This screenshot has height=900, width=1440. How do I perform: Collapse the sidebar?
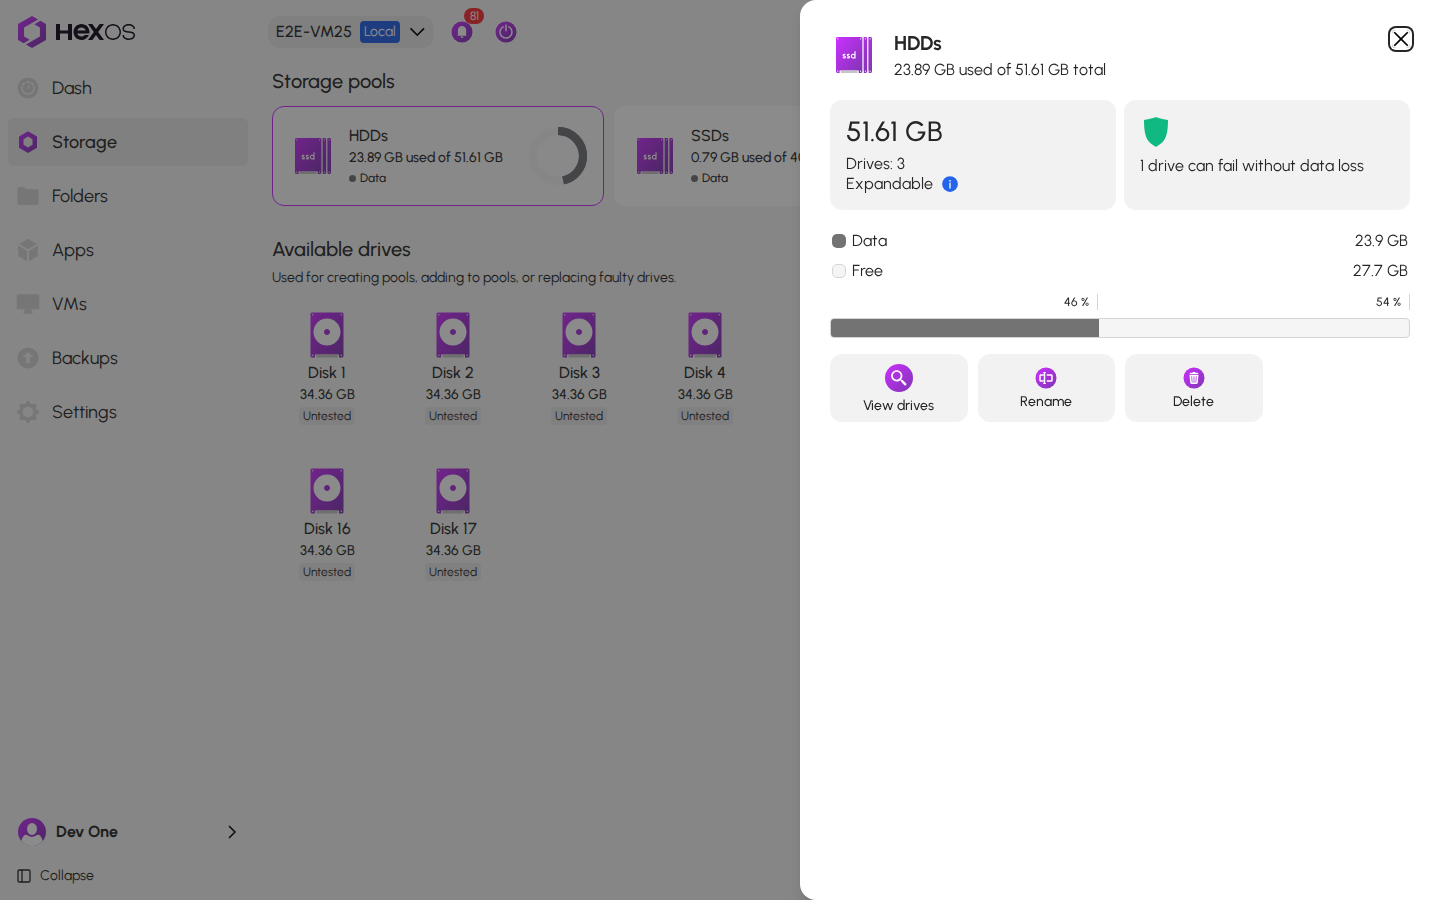(56, 876)
